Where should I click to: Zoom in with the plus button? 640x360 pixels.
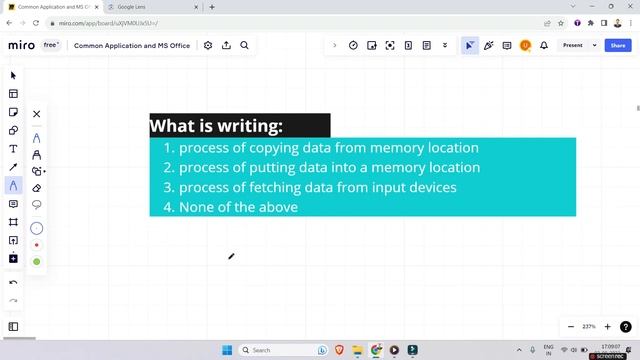tap(607, 327)
